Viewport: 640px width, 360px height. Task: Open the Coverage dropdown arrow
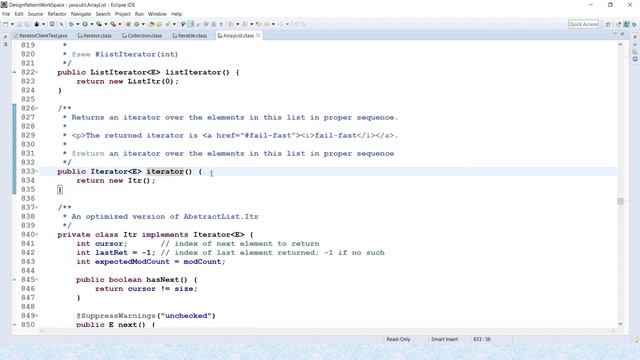[106, 24]
